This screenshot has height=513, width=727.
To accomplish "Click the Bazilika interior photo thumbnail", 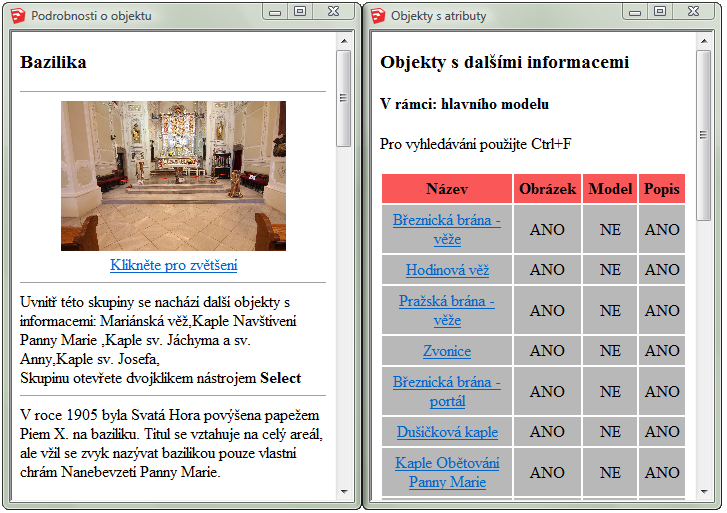I will [173, 175].
